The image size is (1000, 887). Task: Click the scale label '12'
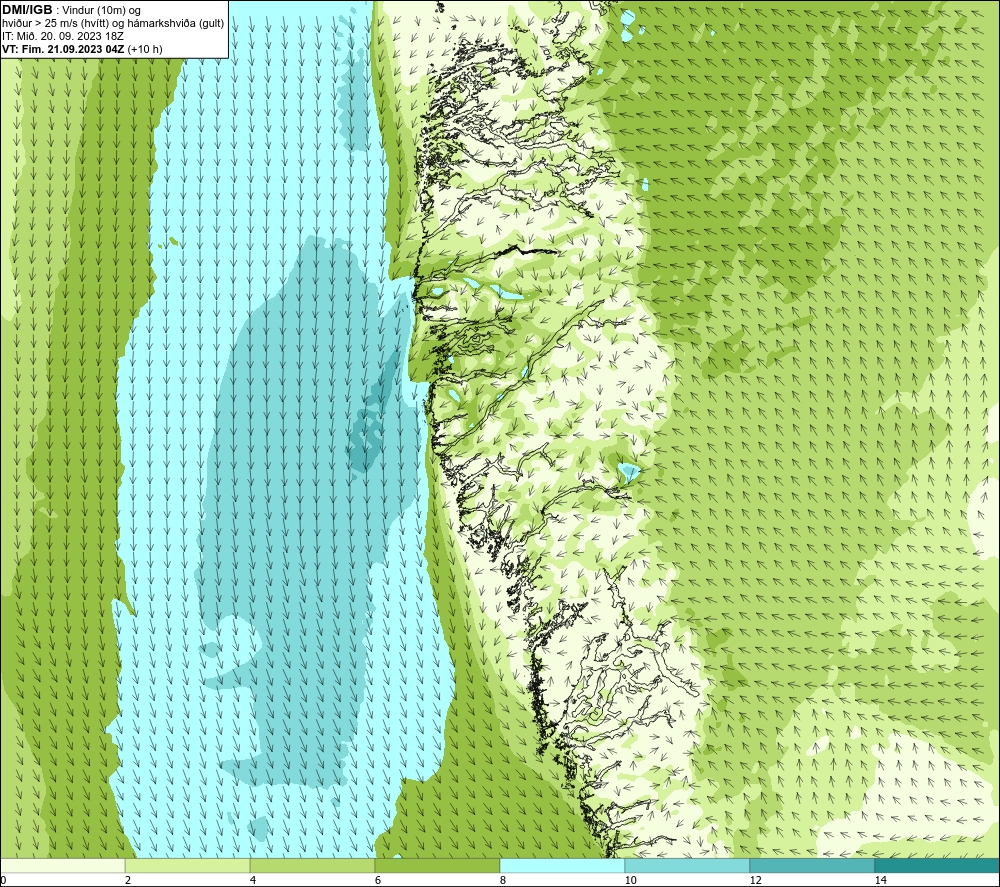click(755, 881)
